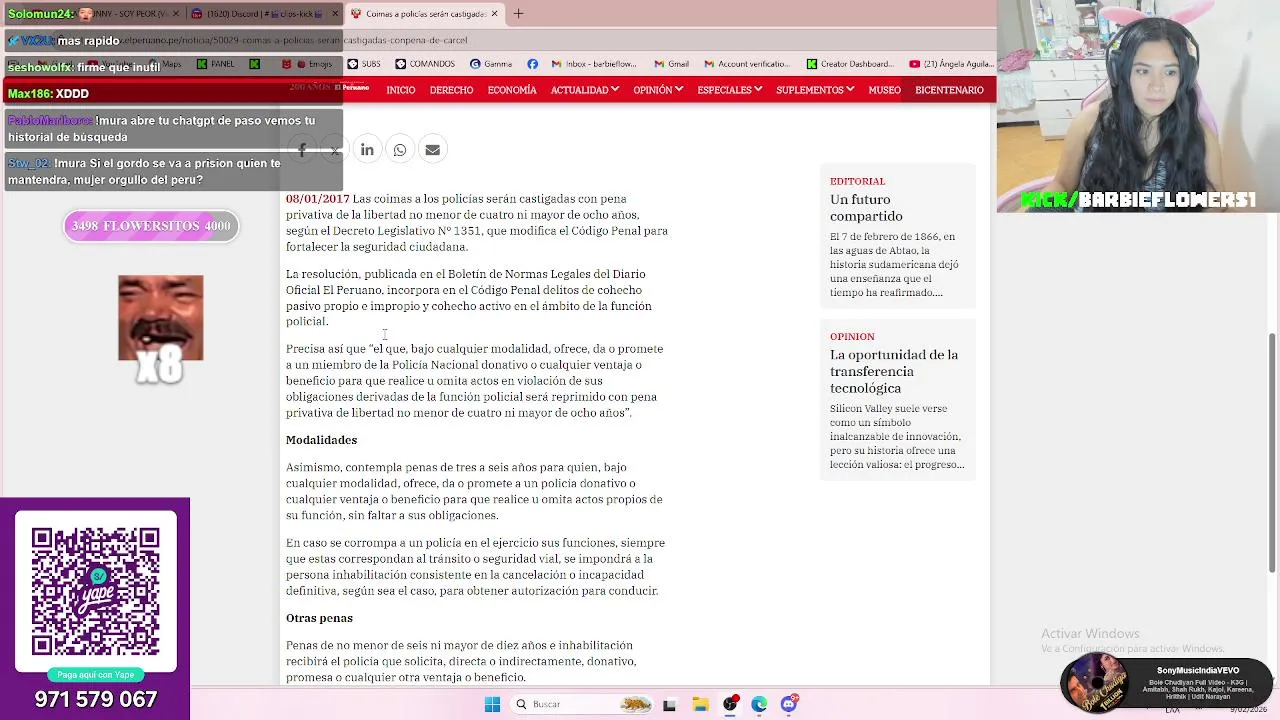The image size is (1280, 720).
Task: Open the SUBS bookmark
Action: pyautogui.click(x=364, y=64)
